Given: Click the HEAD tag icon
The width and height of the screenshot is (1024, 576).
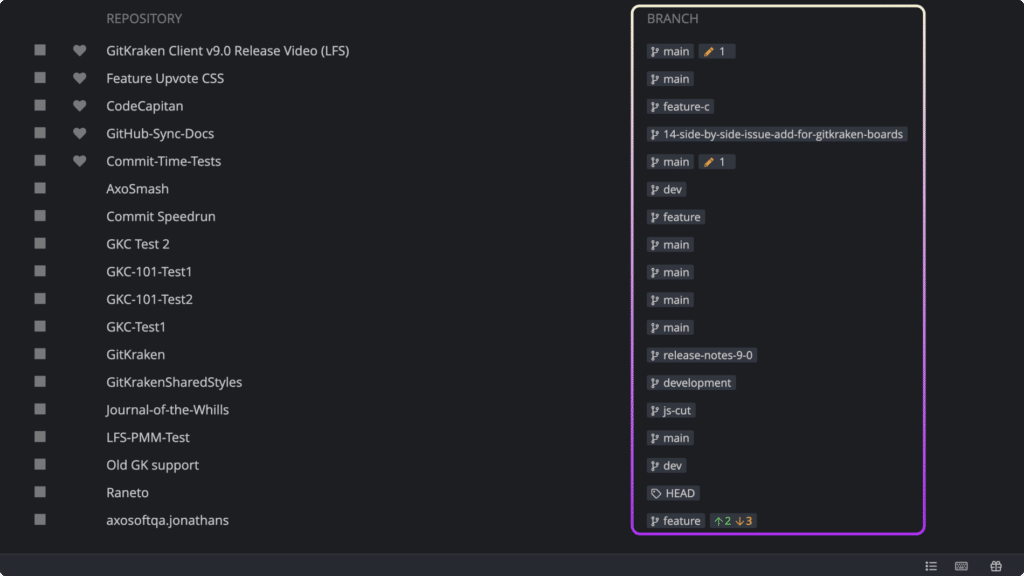Looking at the screenshot, I should (x=655, y=492).
